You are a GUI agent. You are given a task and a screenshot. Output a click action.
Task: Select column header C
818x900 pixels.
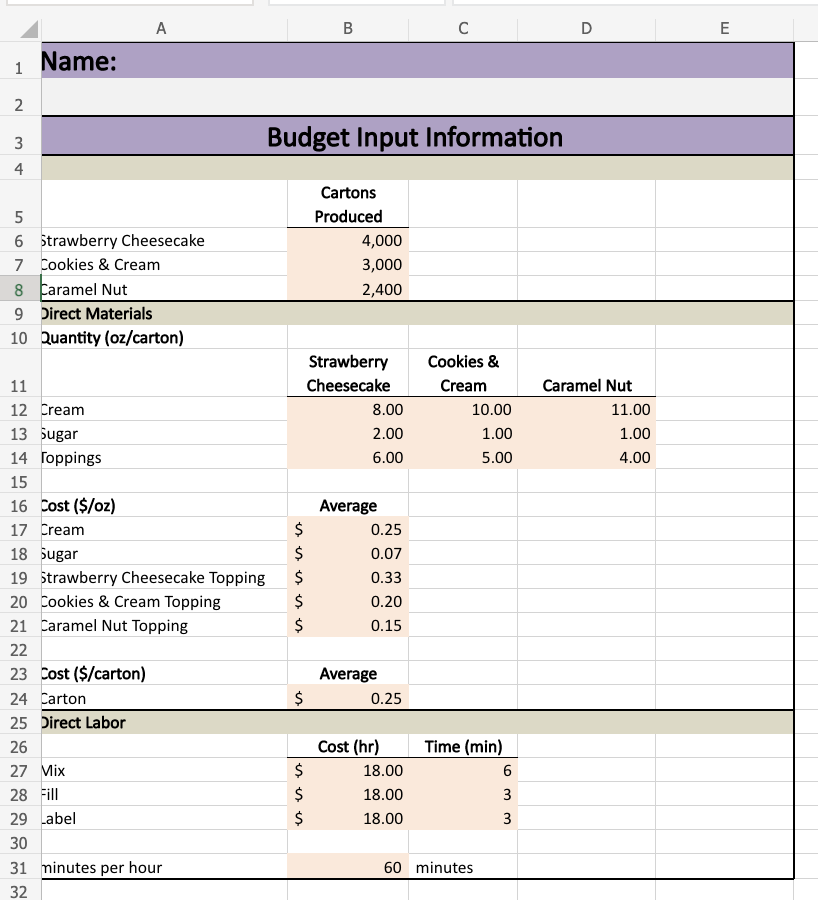pos(463,28)
